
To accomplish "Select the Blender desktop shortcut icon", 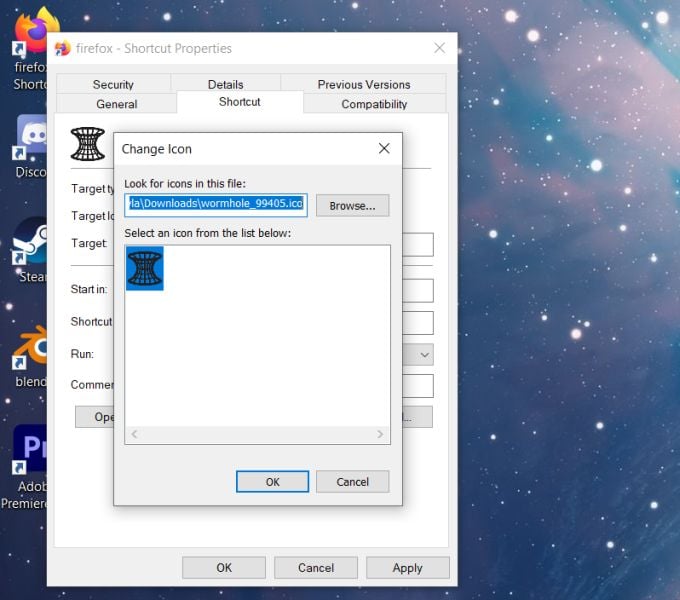I will pyautogui.click(x=29, y=347).
